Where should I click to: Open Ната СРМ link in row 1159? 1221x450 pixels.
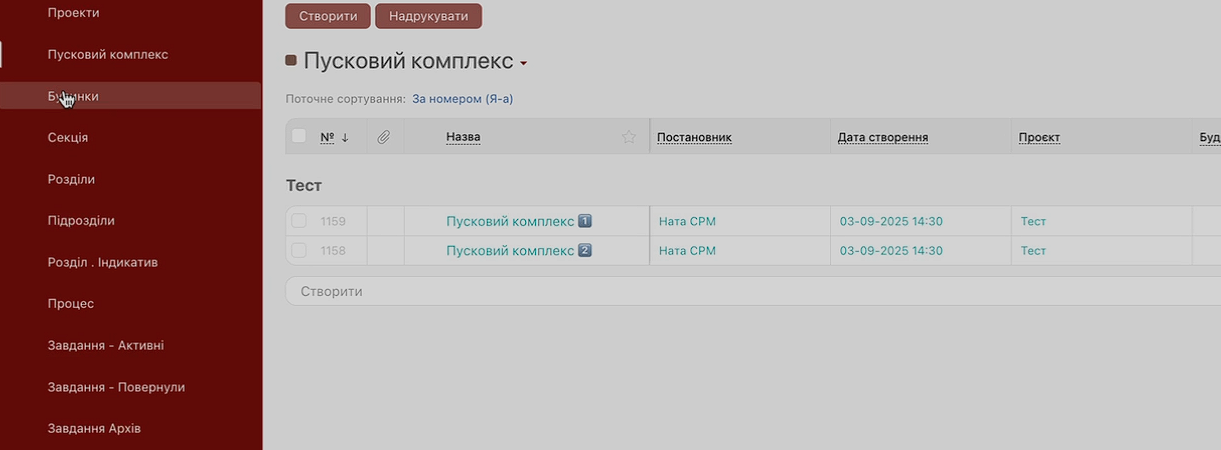click(x=687, y=221)
